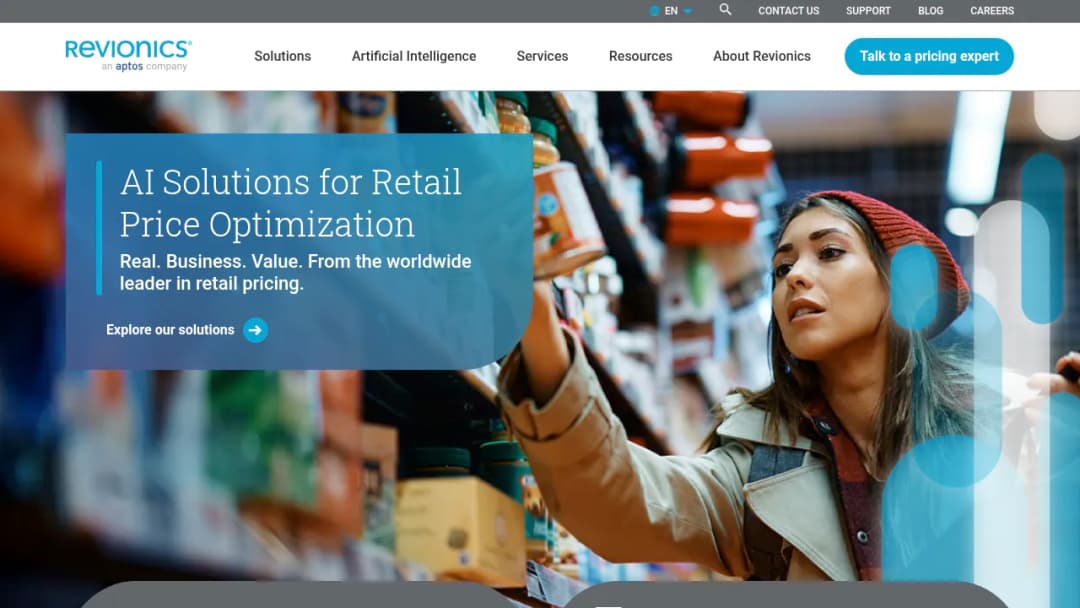Open the Services menu
This screenshot has width=1080, height=608.
[x=542, y=56]
